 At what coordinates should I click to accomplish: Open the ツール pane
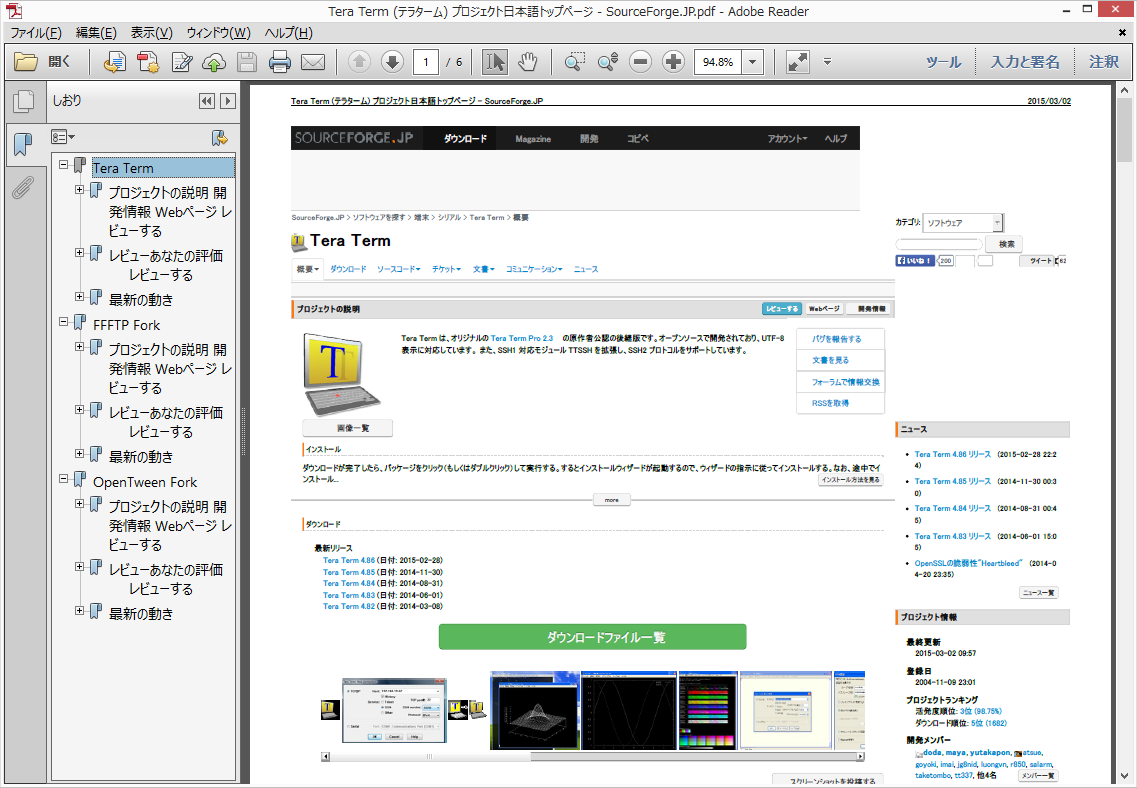[x=943, y=62]
